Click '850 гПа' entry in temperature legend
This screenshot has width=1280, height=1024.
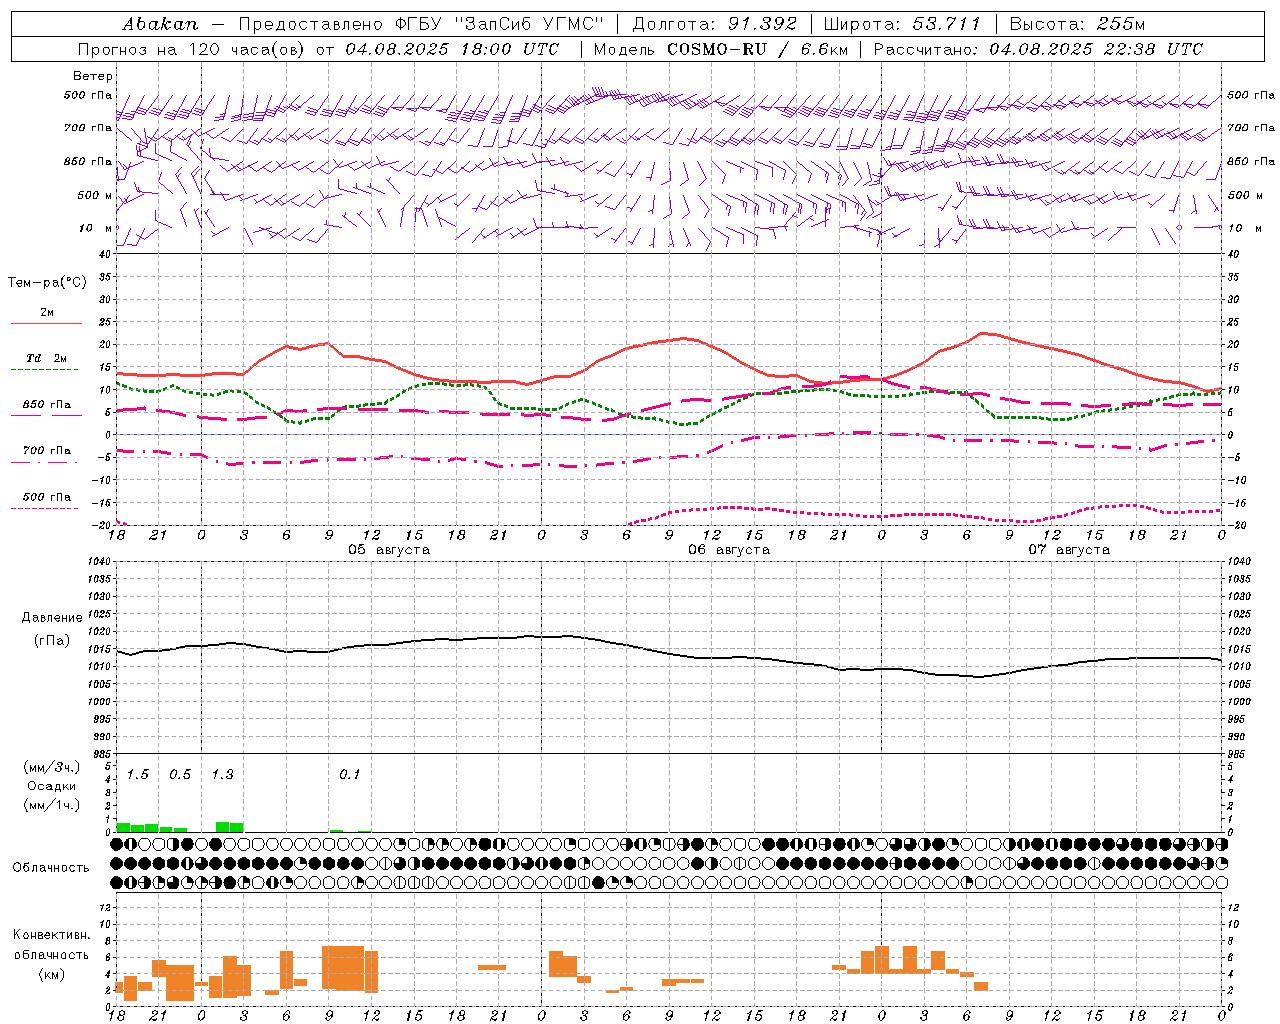click(47, 405)
